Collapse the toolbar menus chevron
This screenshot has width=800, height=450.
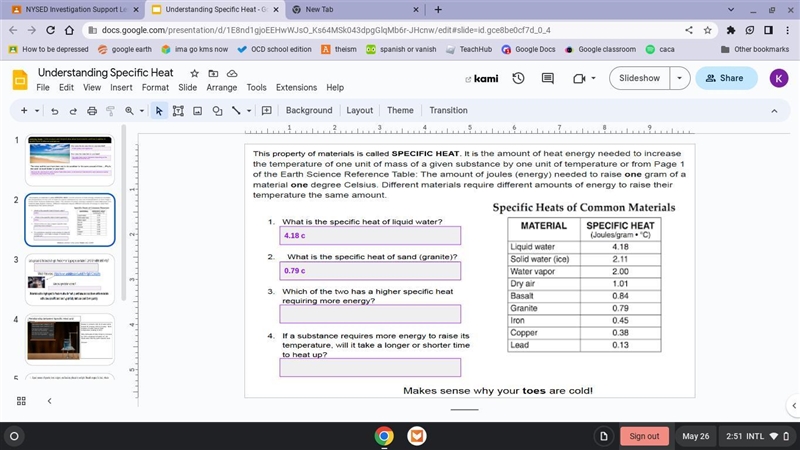coord(774,111)
